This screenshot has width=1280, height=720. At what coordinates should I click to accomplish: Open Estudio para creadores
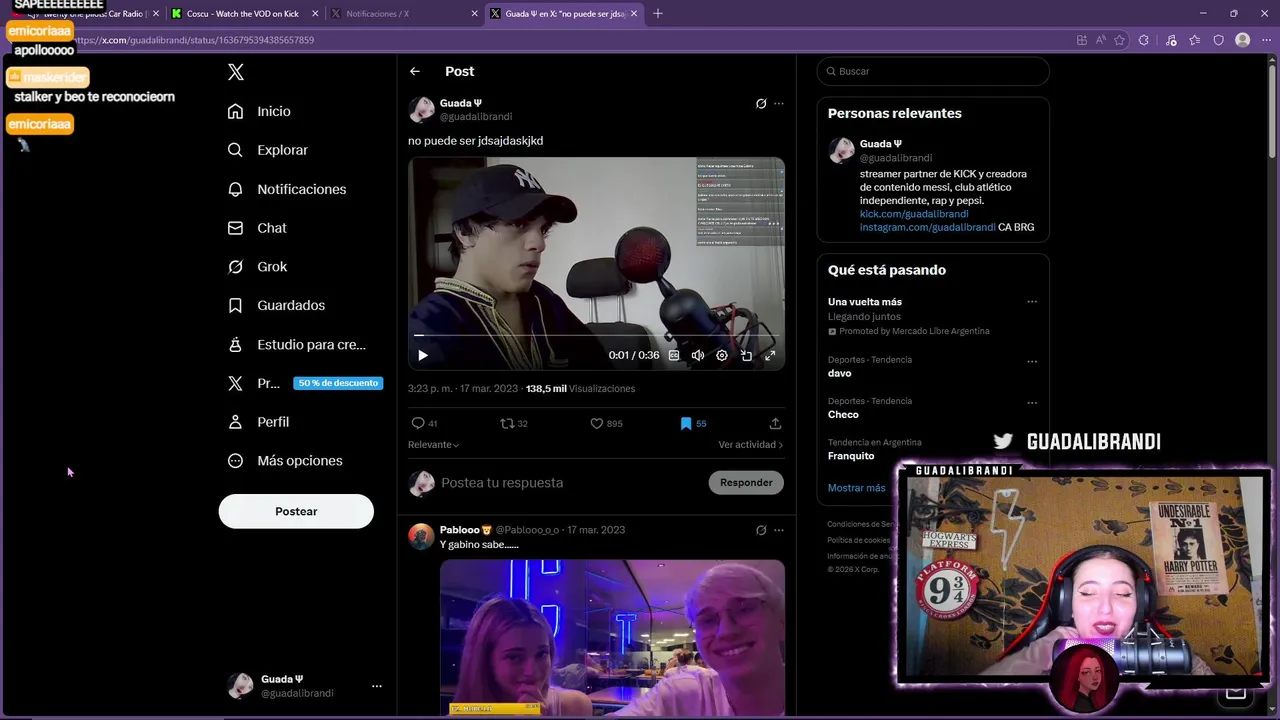pos(296,344)
